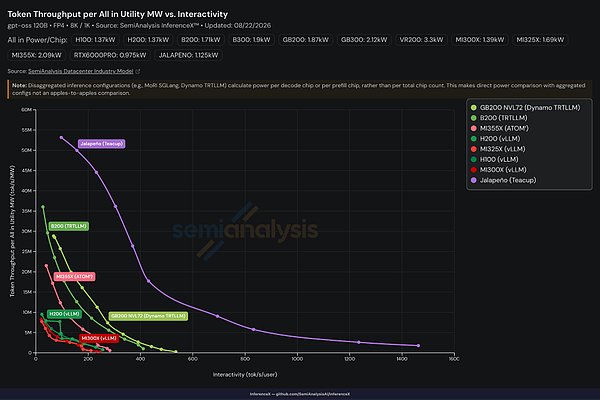The height and width of the screenshot is (400, 600).
Task: Click the 1000 x-axis tick label
Action: click(297, 359)
